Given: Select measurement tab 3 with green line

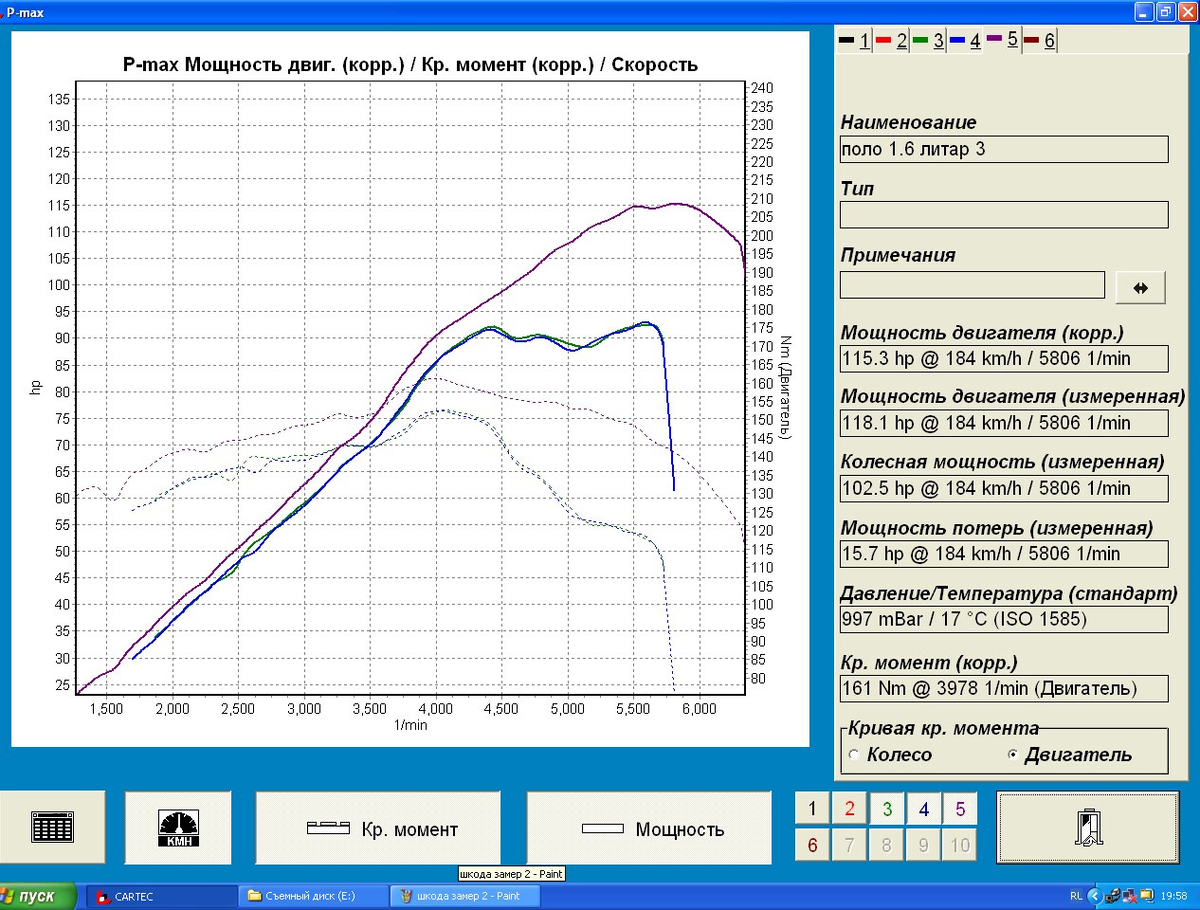Looking at the screenshot, I should pyautogui.click(x=927, y=41).
